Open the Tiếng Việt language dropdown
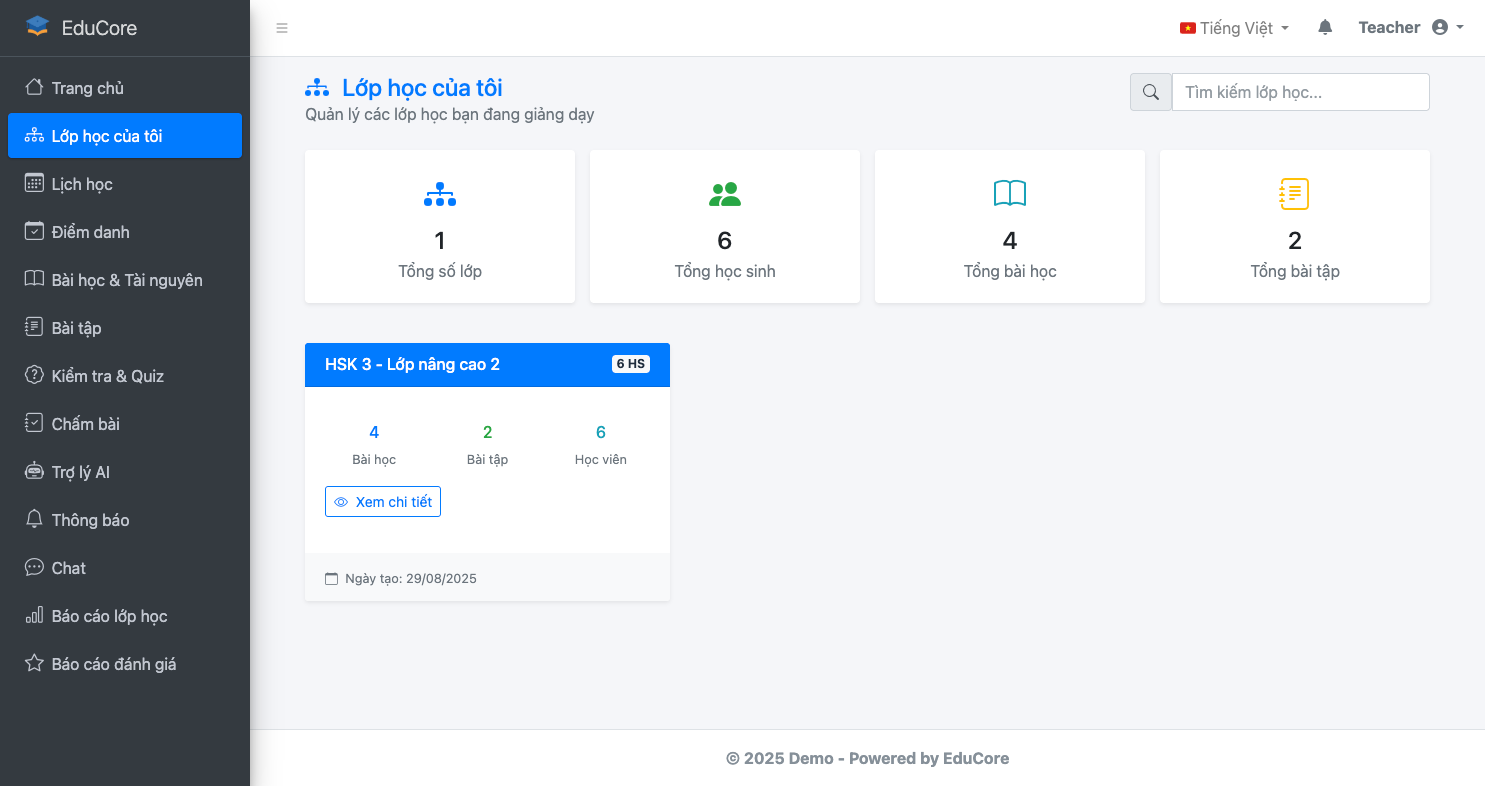Image resolution: width=1485 pixels, height=786 pixels. (x=1233, y=27)
